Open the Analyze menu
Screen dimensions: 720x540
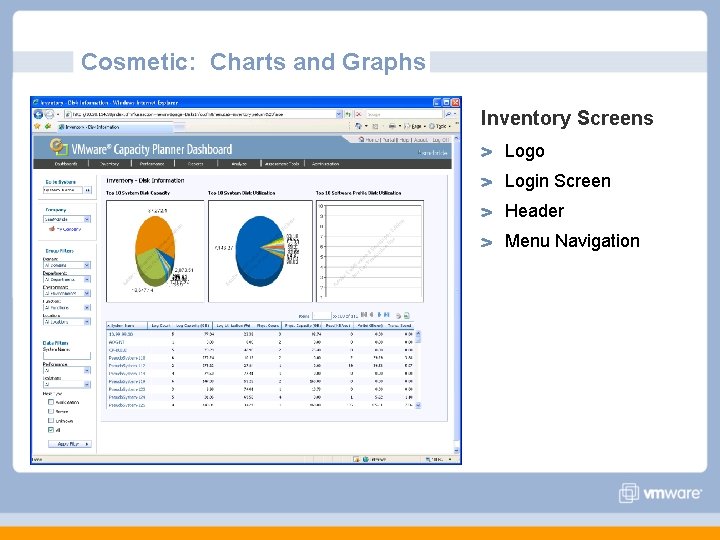pos(239,163)
